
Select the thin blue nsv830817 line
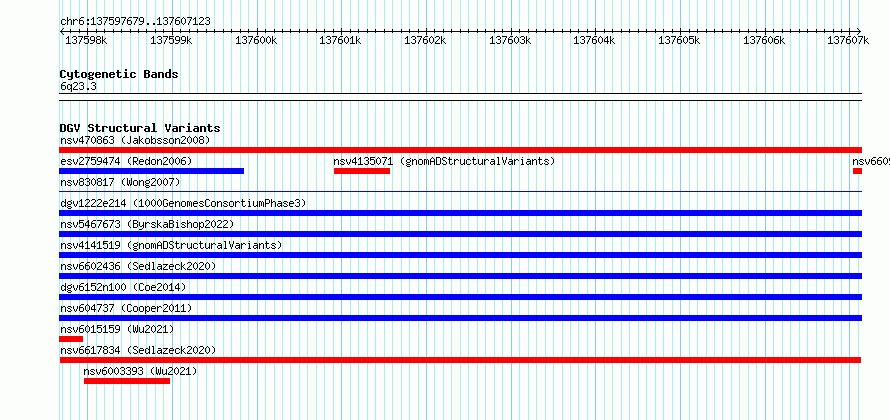(x=460, y=192)
